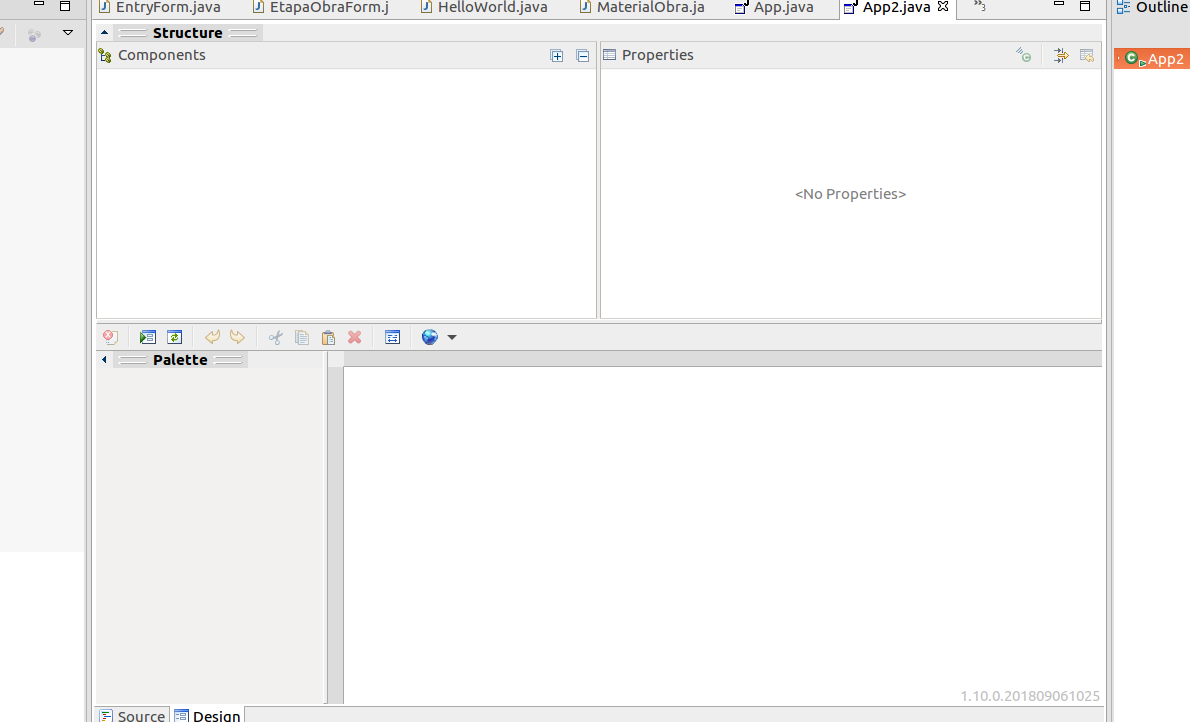The image size is (1190, 722).
Task: Open the error log icon in designer toolbar
Action: click(x=110, y=337)
